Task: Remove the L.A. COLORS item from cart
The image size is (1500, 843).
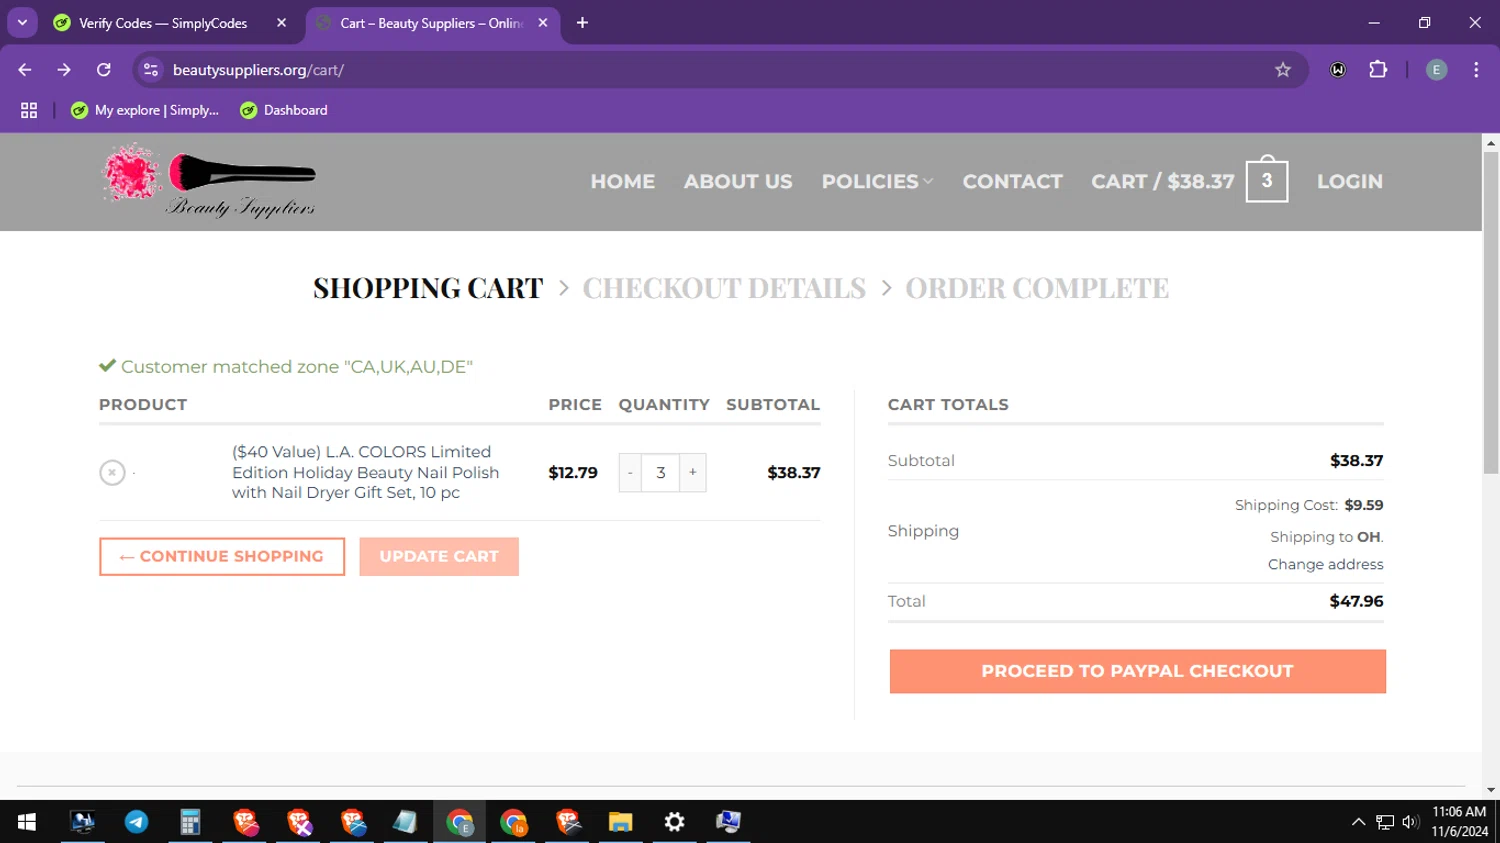Action: tap(112, 472)
